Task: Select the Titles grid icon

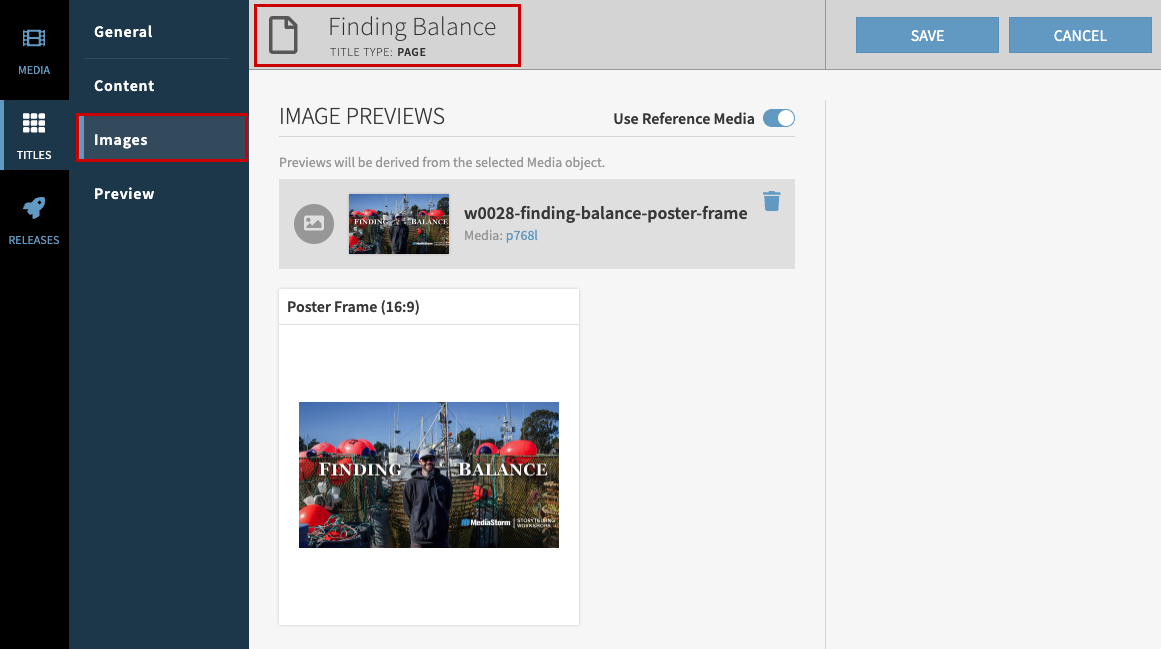Action: tap(34, 124)
